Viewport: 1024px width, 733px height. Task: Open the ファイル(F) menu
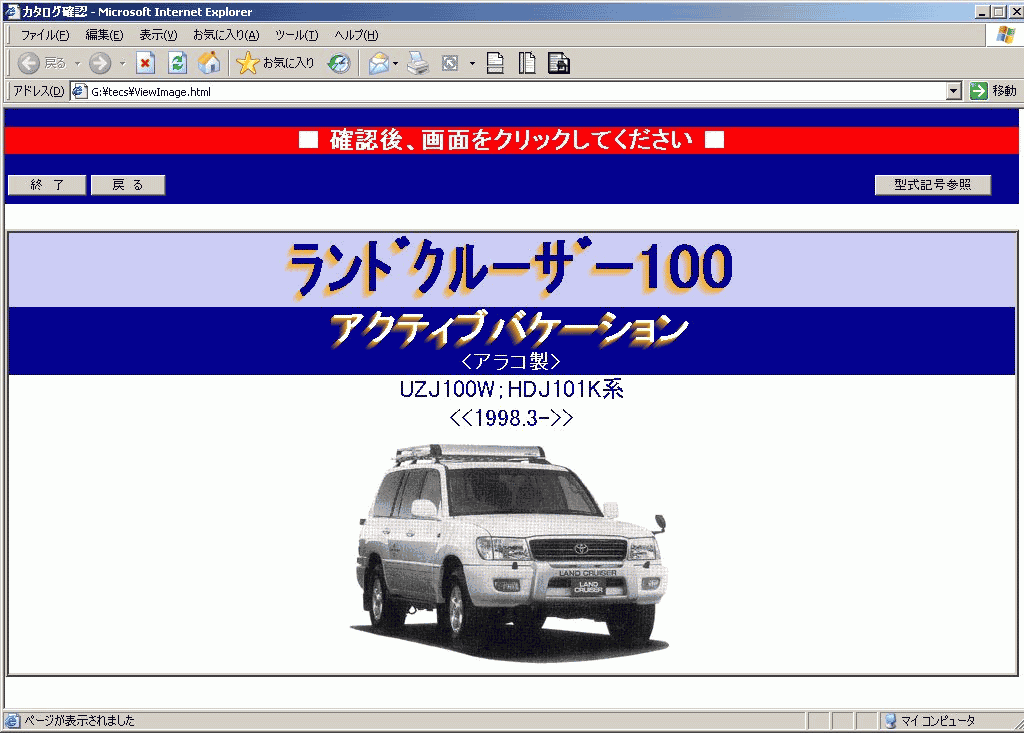point(44,35)
